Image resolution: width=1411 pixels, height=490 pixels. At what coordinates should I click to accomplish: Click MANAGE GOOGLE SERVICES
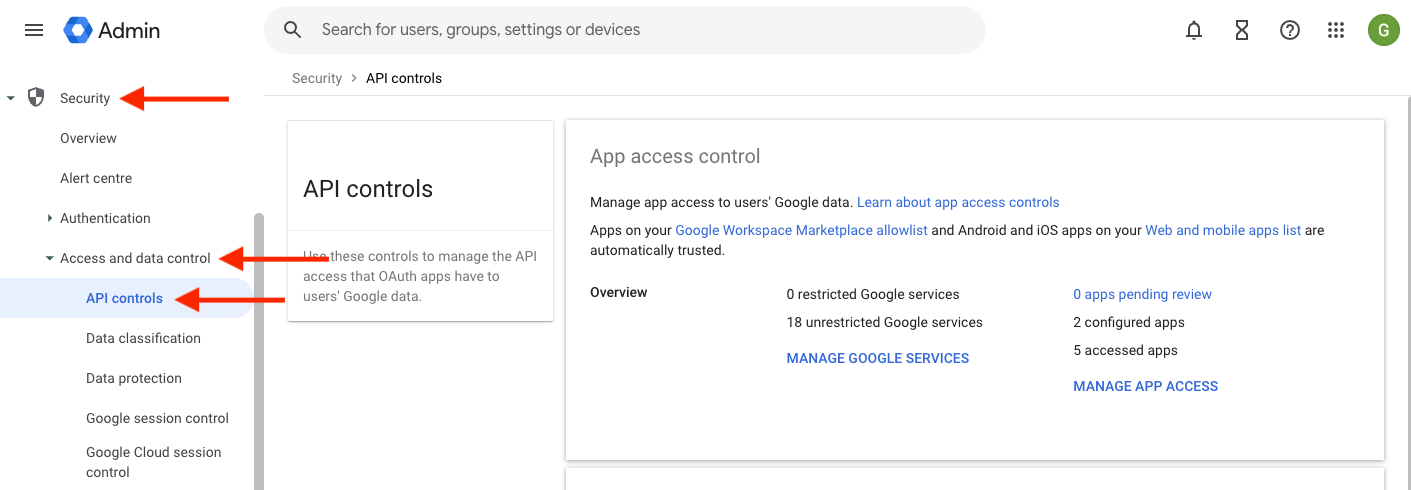point(877,358)
